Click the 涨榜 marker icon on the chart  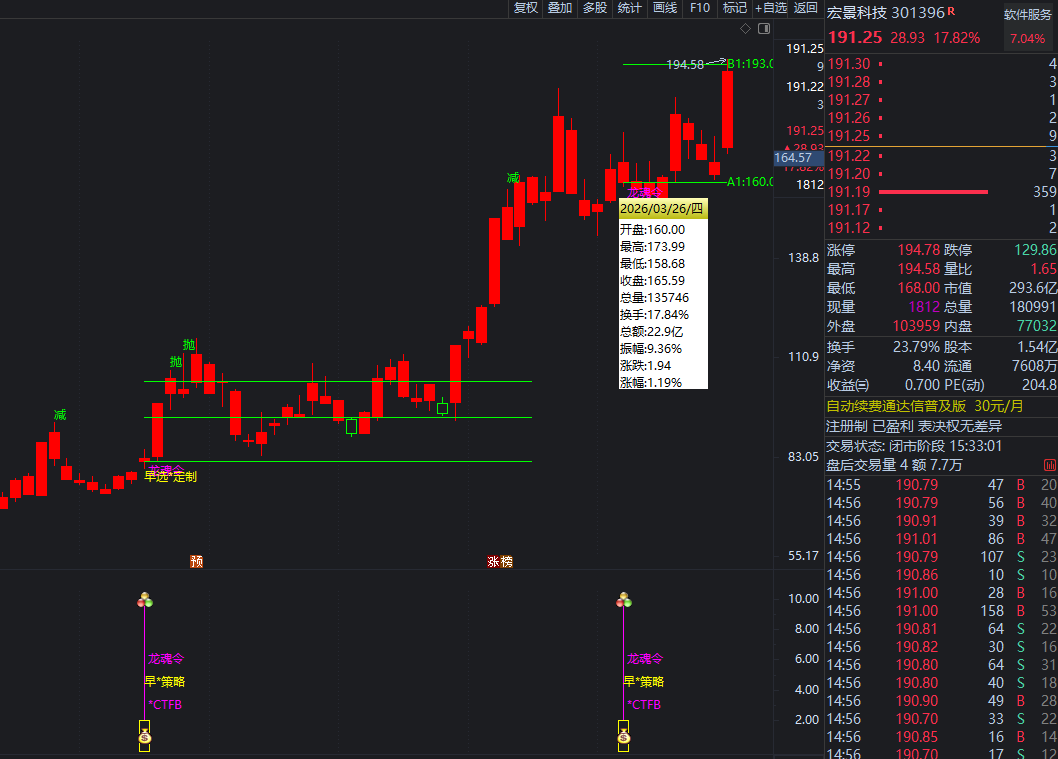click(x=500, y=562)
